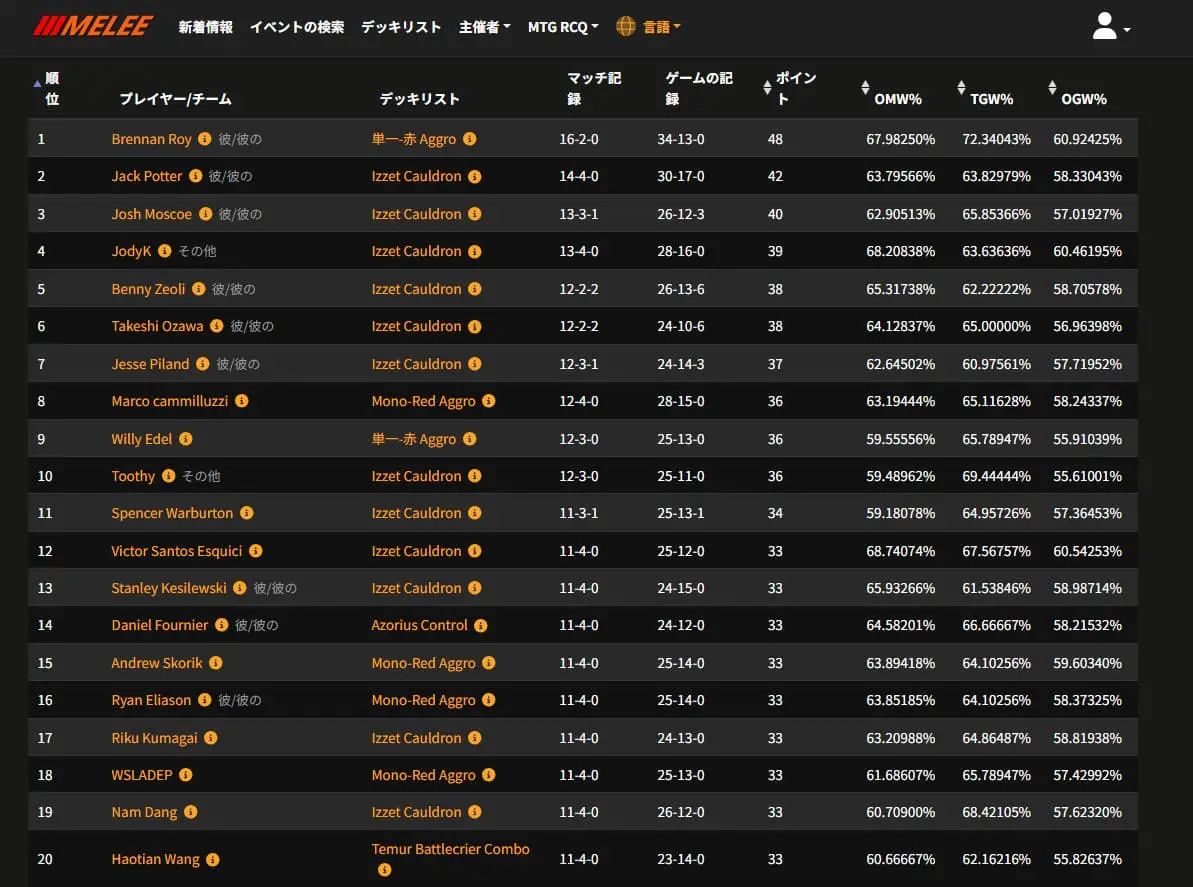Click info icon next to Victor Santos Esquici

256,551
